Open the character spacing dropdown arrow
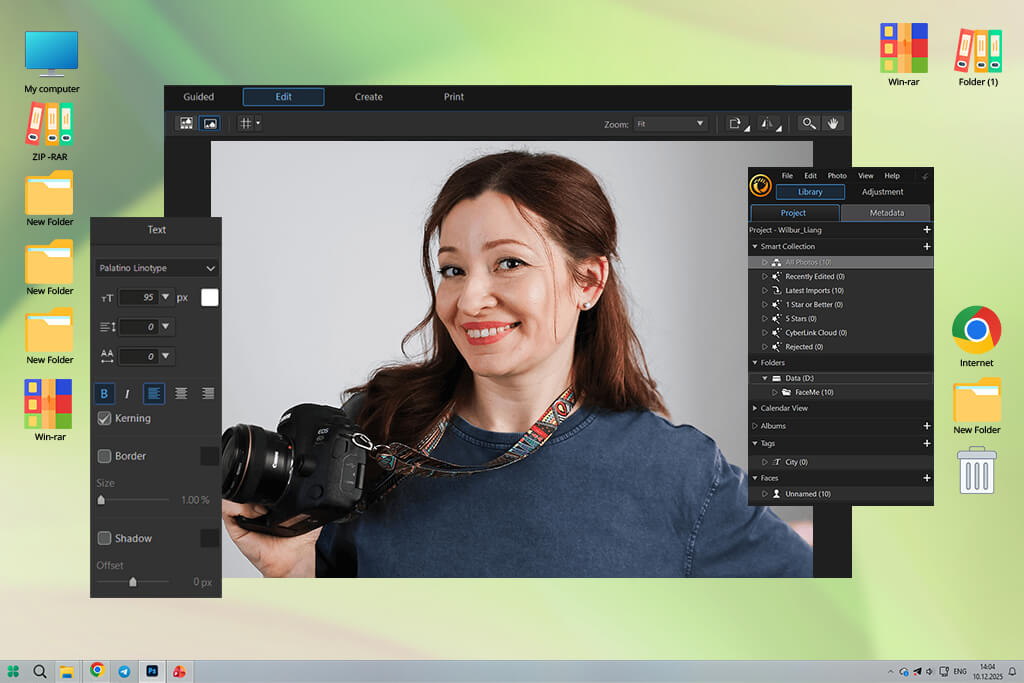The height and width of the screenshot is (683, 1024). click(165, 356)
